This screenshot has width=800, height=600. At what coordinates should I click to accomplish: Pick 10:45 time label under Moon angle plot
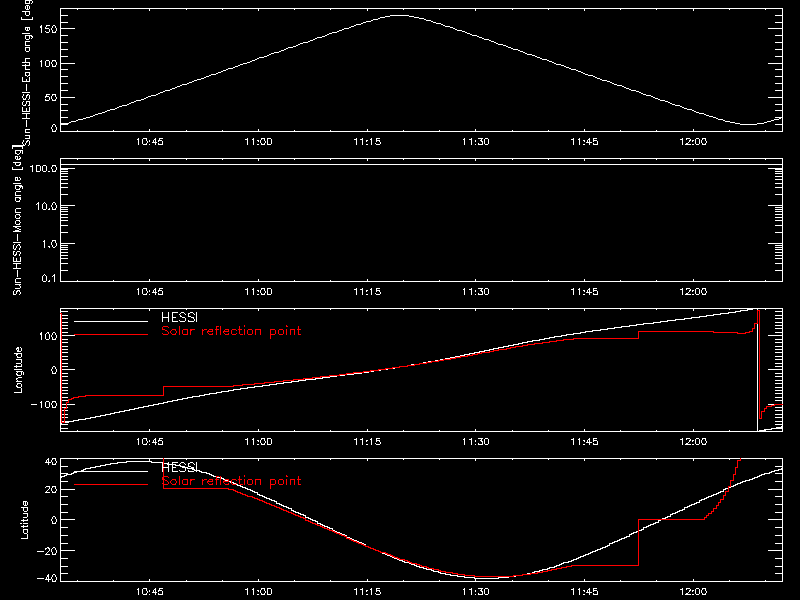pyautogui.click(x=149, y=292)
